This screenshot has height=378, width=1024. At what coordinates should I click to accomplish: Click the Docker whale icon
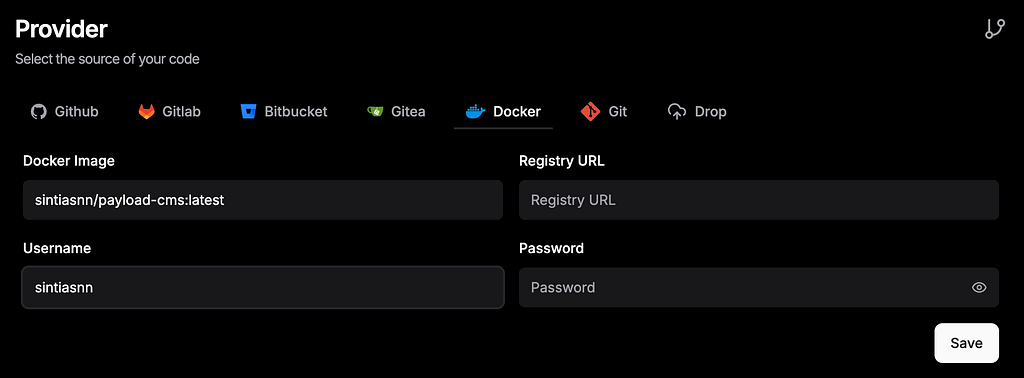coord(475,112)
